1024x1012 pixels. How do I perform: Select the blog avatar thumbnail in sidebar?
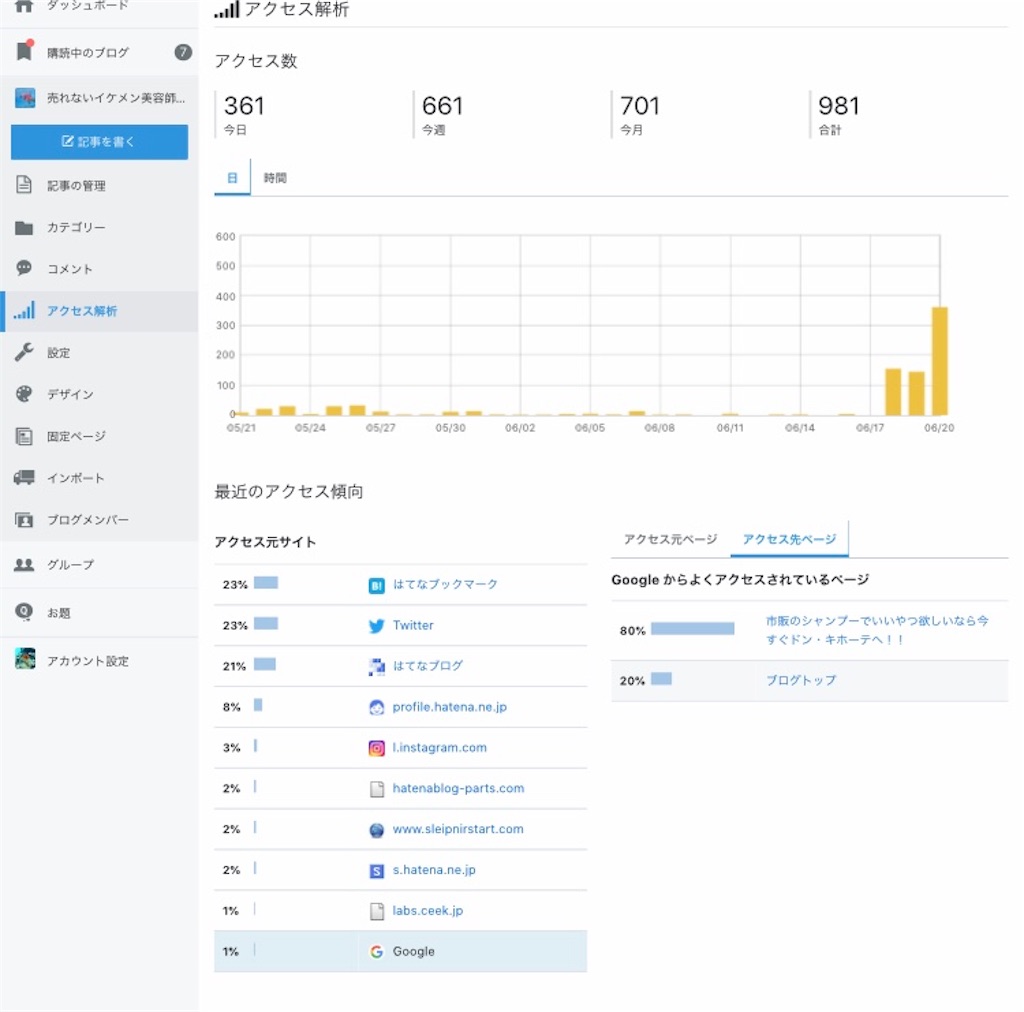(25, 98)
